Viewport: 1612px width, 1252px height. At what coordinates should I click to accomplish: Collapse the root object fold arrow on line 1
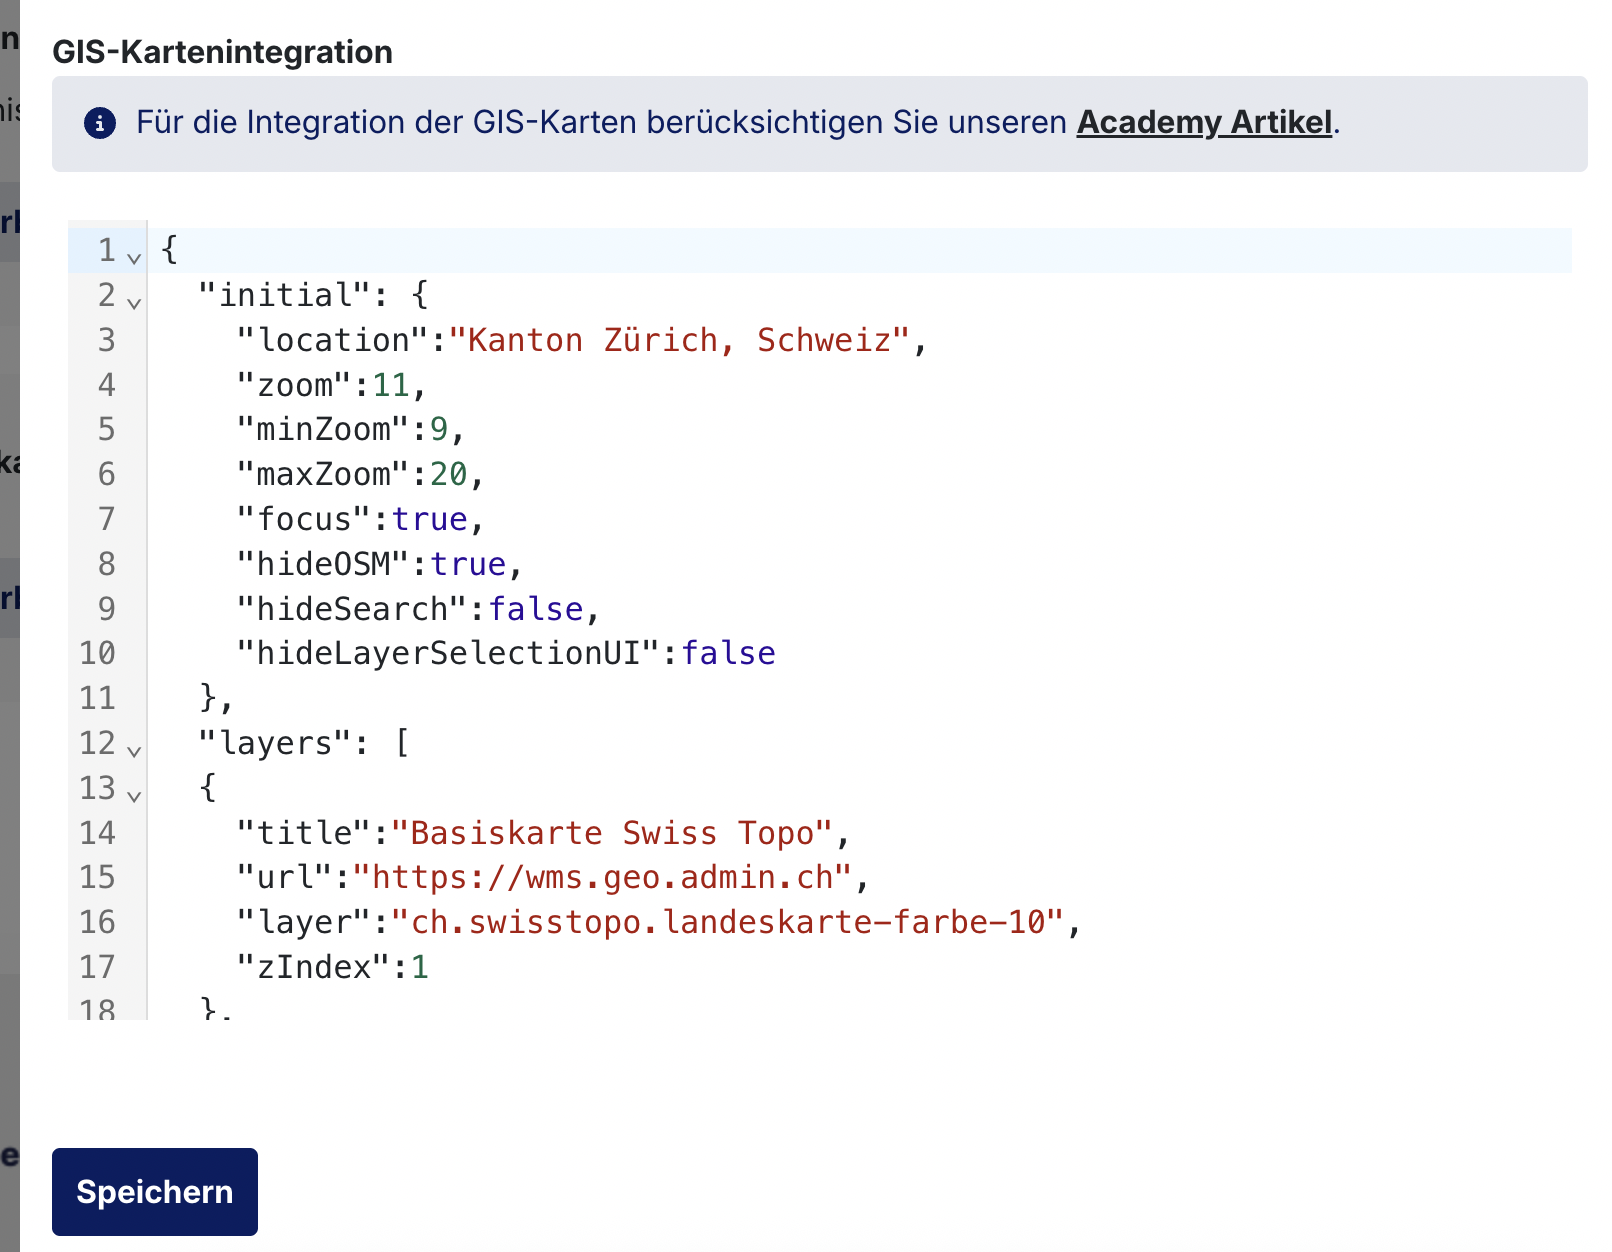(x=134, y=257)
